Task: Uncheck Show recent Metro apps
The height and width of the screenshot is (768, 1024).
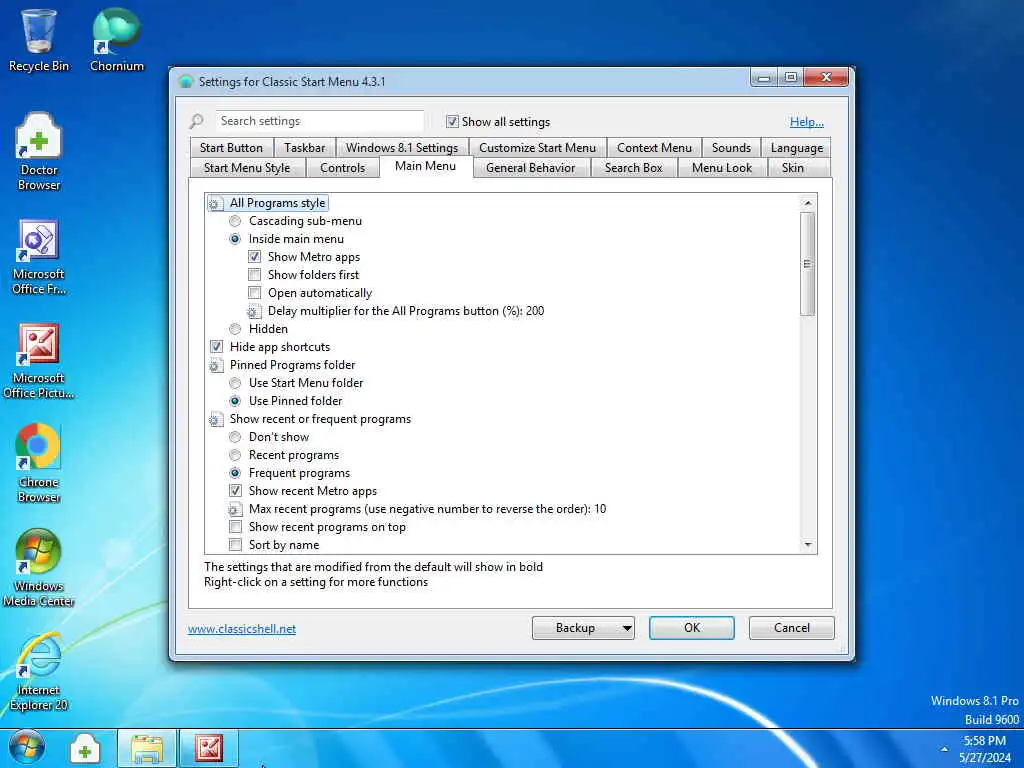Action: (x=235, y=490)
